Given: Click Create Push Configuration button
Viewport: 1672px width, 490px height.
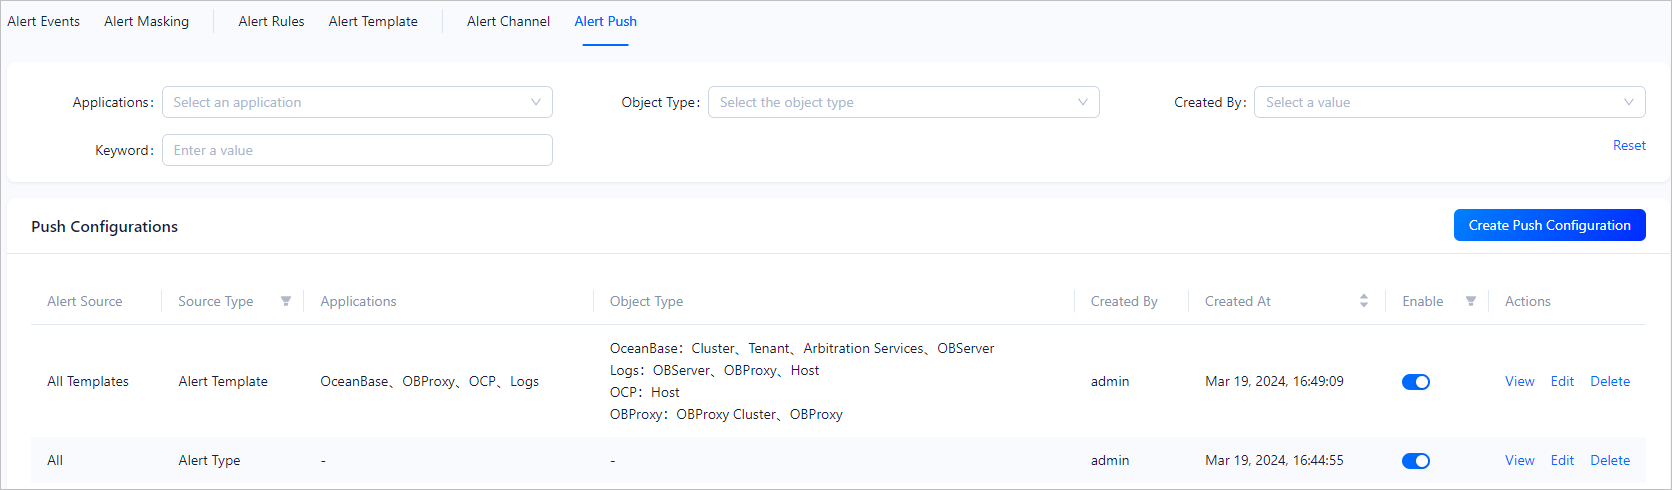Looking at the screenshot, I should pyautogui.click(x=1549, y=225).
